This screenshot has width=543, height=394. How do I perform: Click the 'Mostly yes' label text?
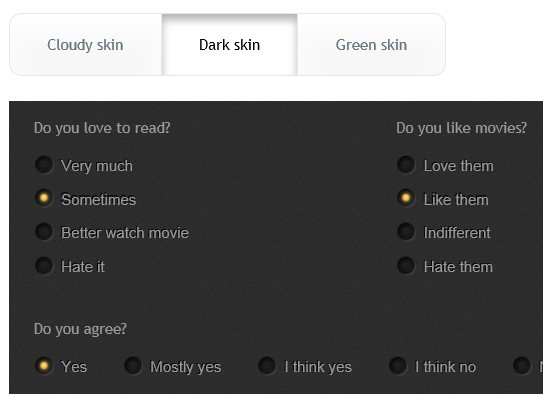pyautogui.click(x=185, y=367)
